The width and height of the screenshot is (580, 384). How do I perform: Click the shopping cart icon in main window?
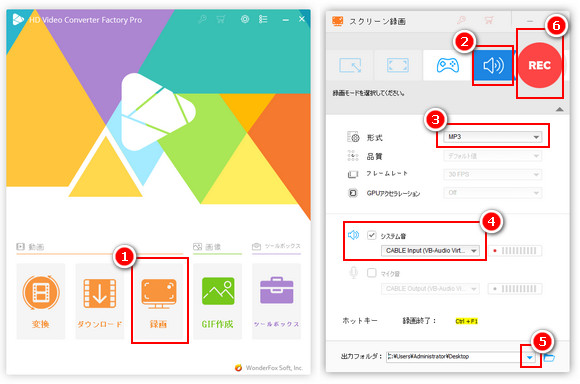pyautogui.click(x=221, y=19)
